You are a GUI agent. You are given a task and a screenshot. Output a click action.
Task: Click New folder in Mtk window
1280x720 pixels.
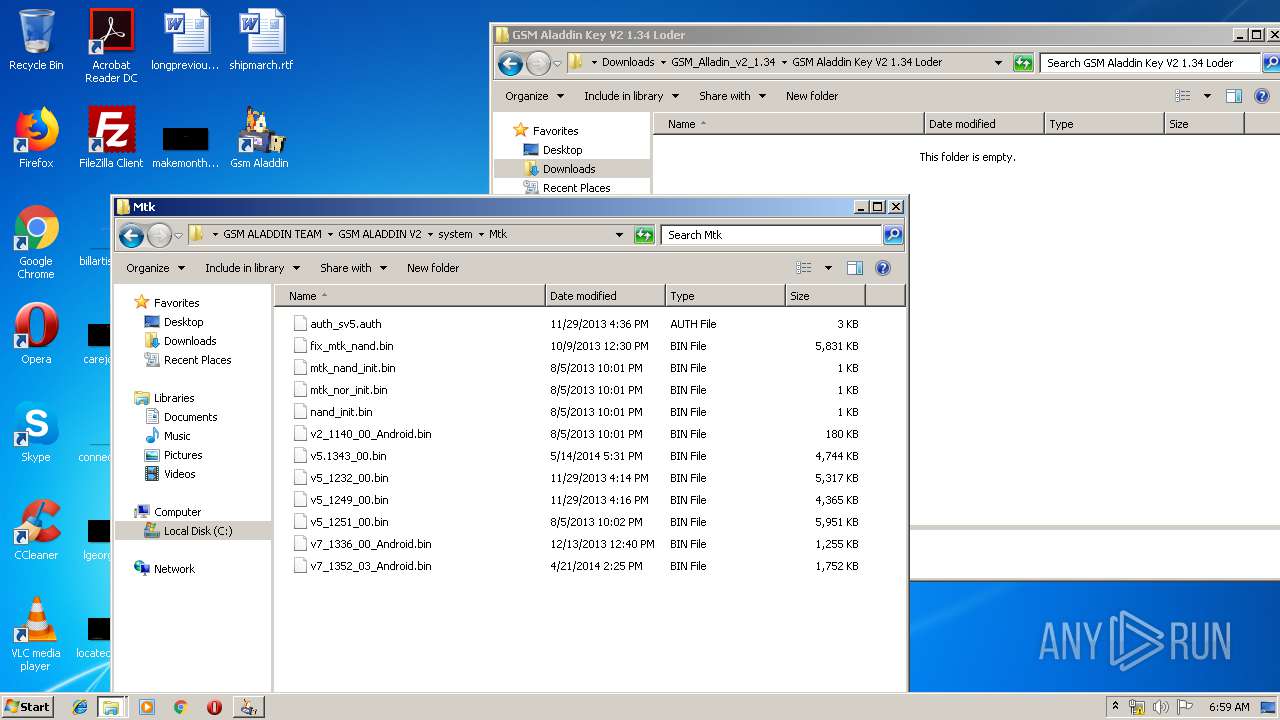point(433,268)
